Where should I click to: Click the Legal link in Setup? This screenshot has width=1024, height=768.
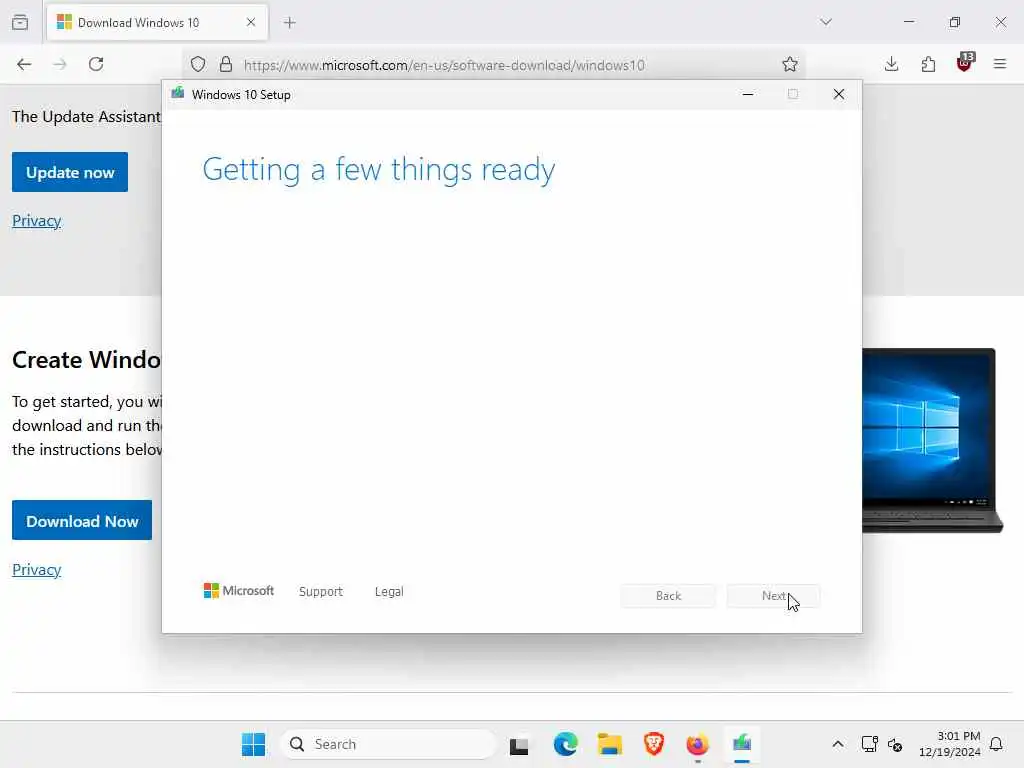tap(389, 592)
